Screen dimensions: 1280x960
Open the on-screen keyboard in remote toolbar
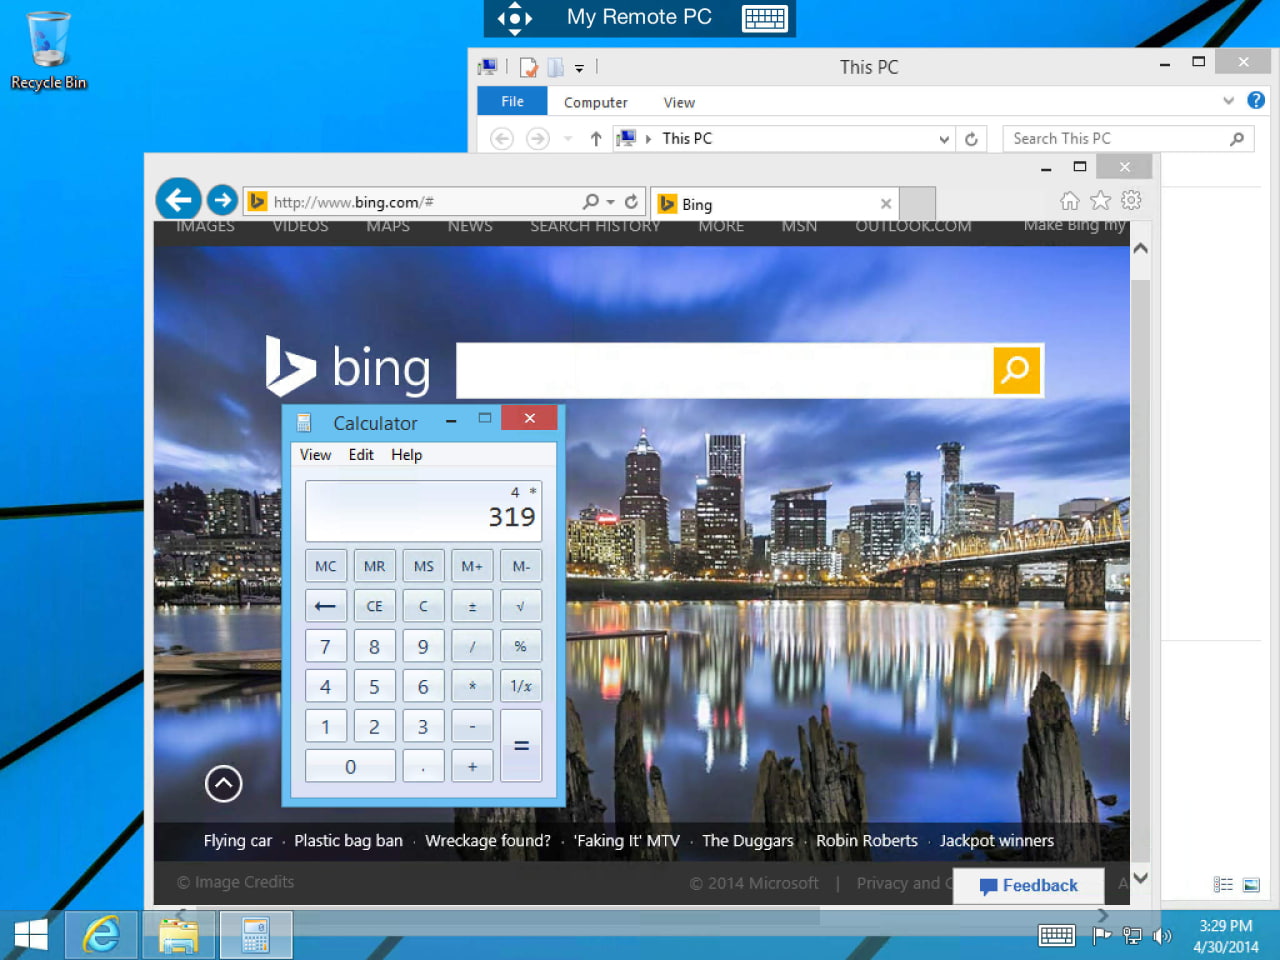pos(765,18)
